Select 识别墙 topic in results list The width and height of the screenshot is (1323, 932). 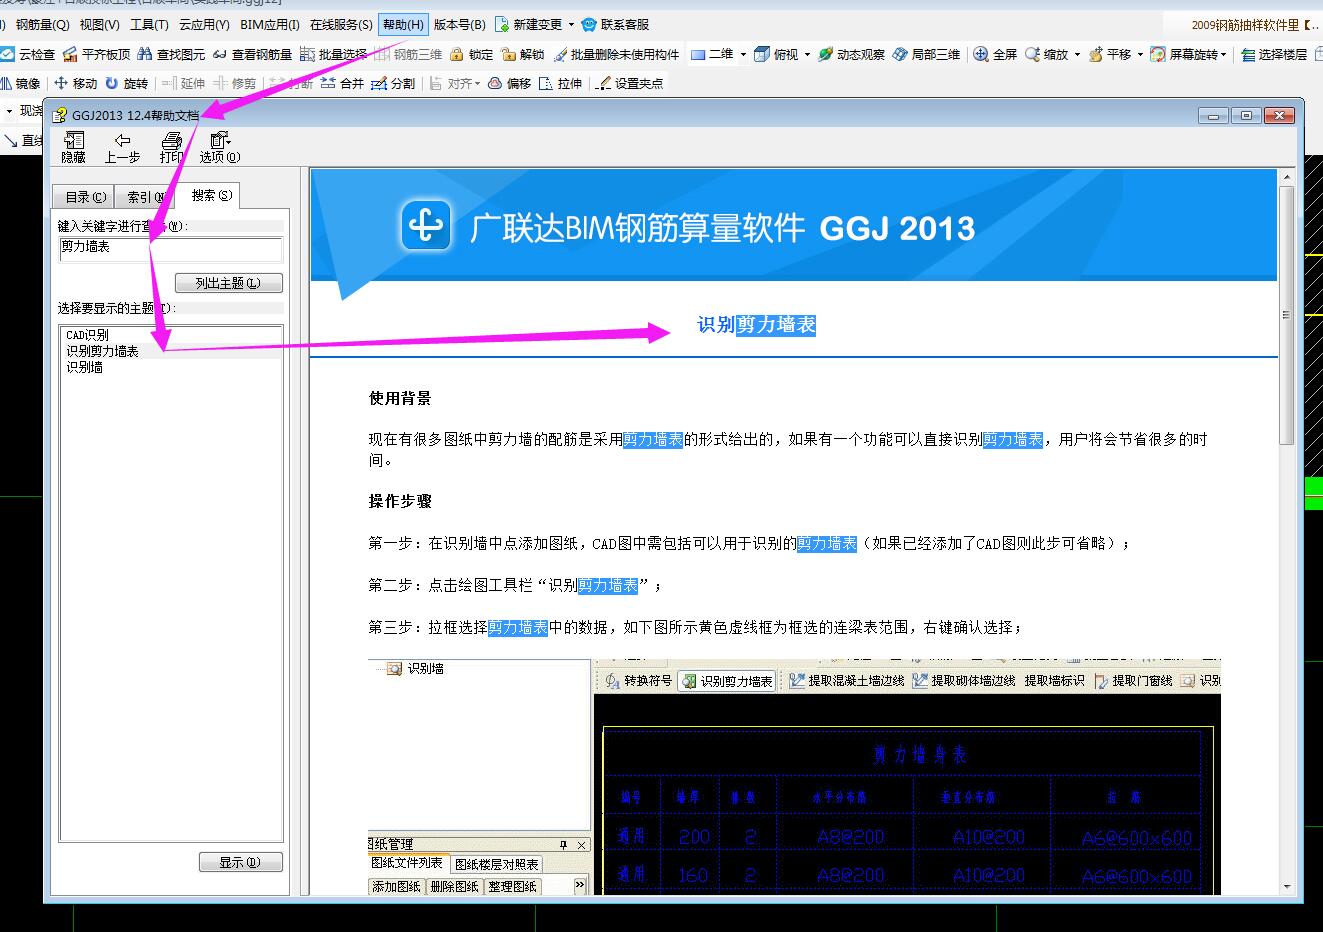point(84,367)
